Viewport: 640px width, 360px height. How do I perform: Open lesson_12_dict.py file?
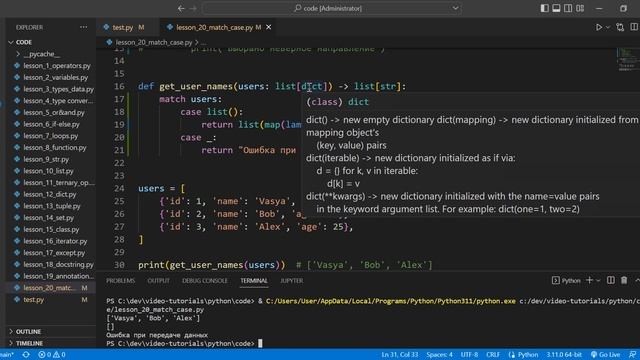(x=51, y=194)
